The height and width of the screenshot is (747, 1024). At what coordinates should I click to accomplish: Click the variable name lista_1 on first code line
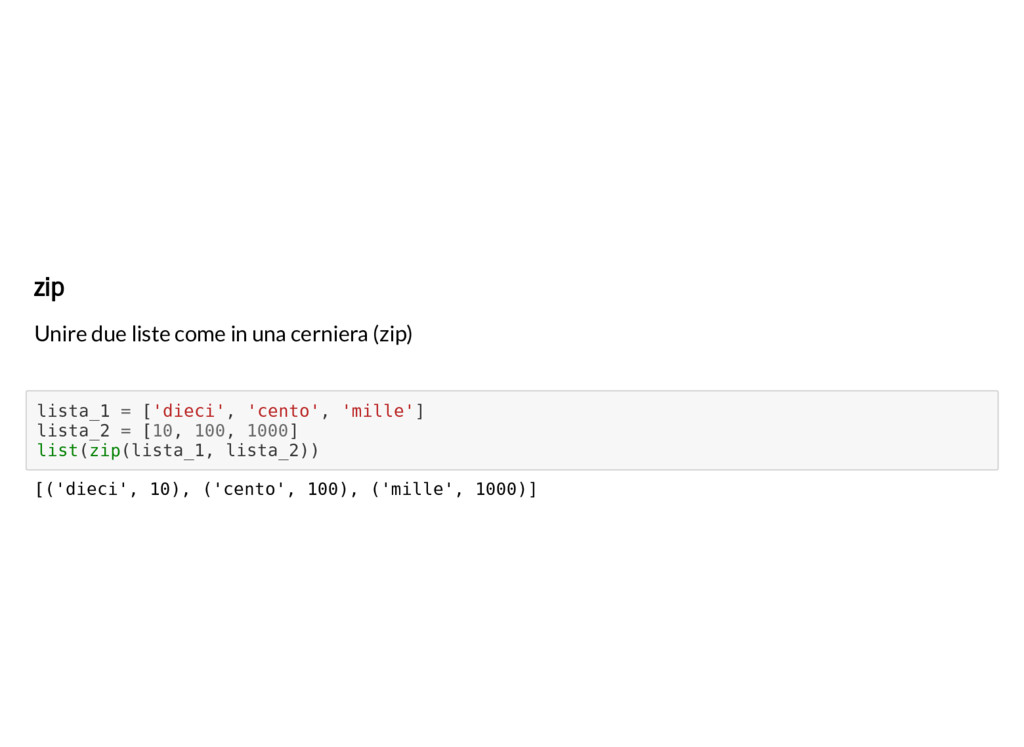click(74, 411)
